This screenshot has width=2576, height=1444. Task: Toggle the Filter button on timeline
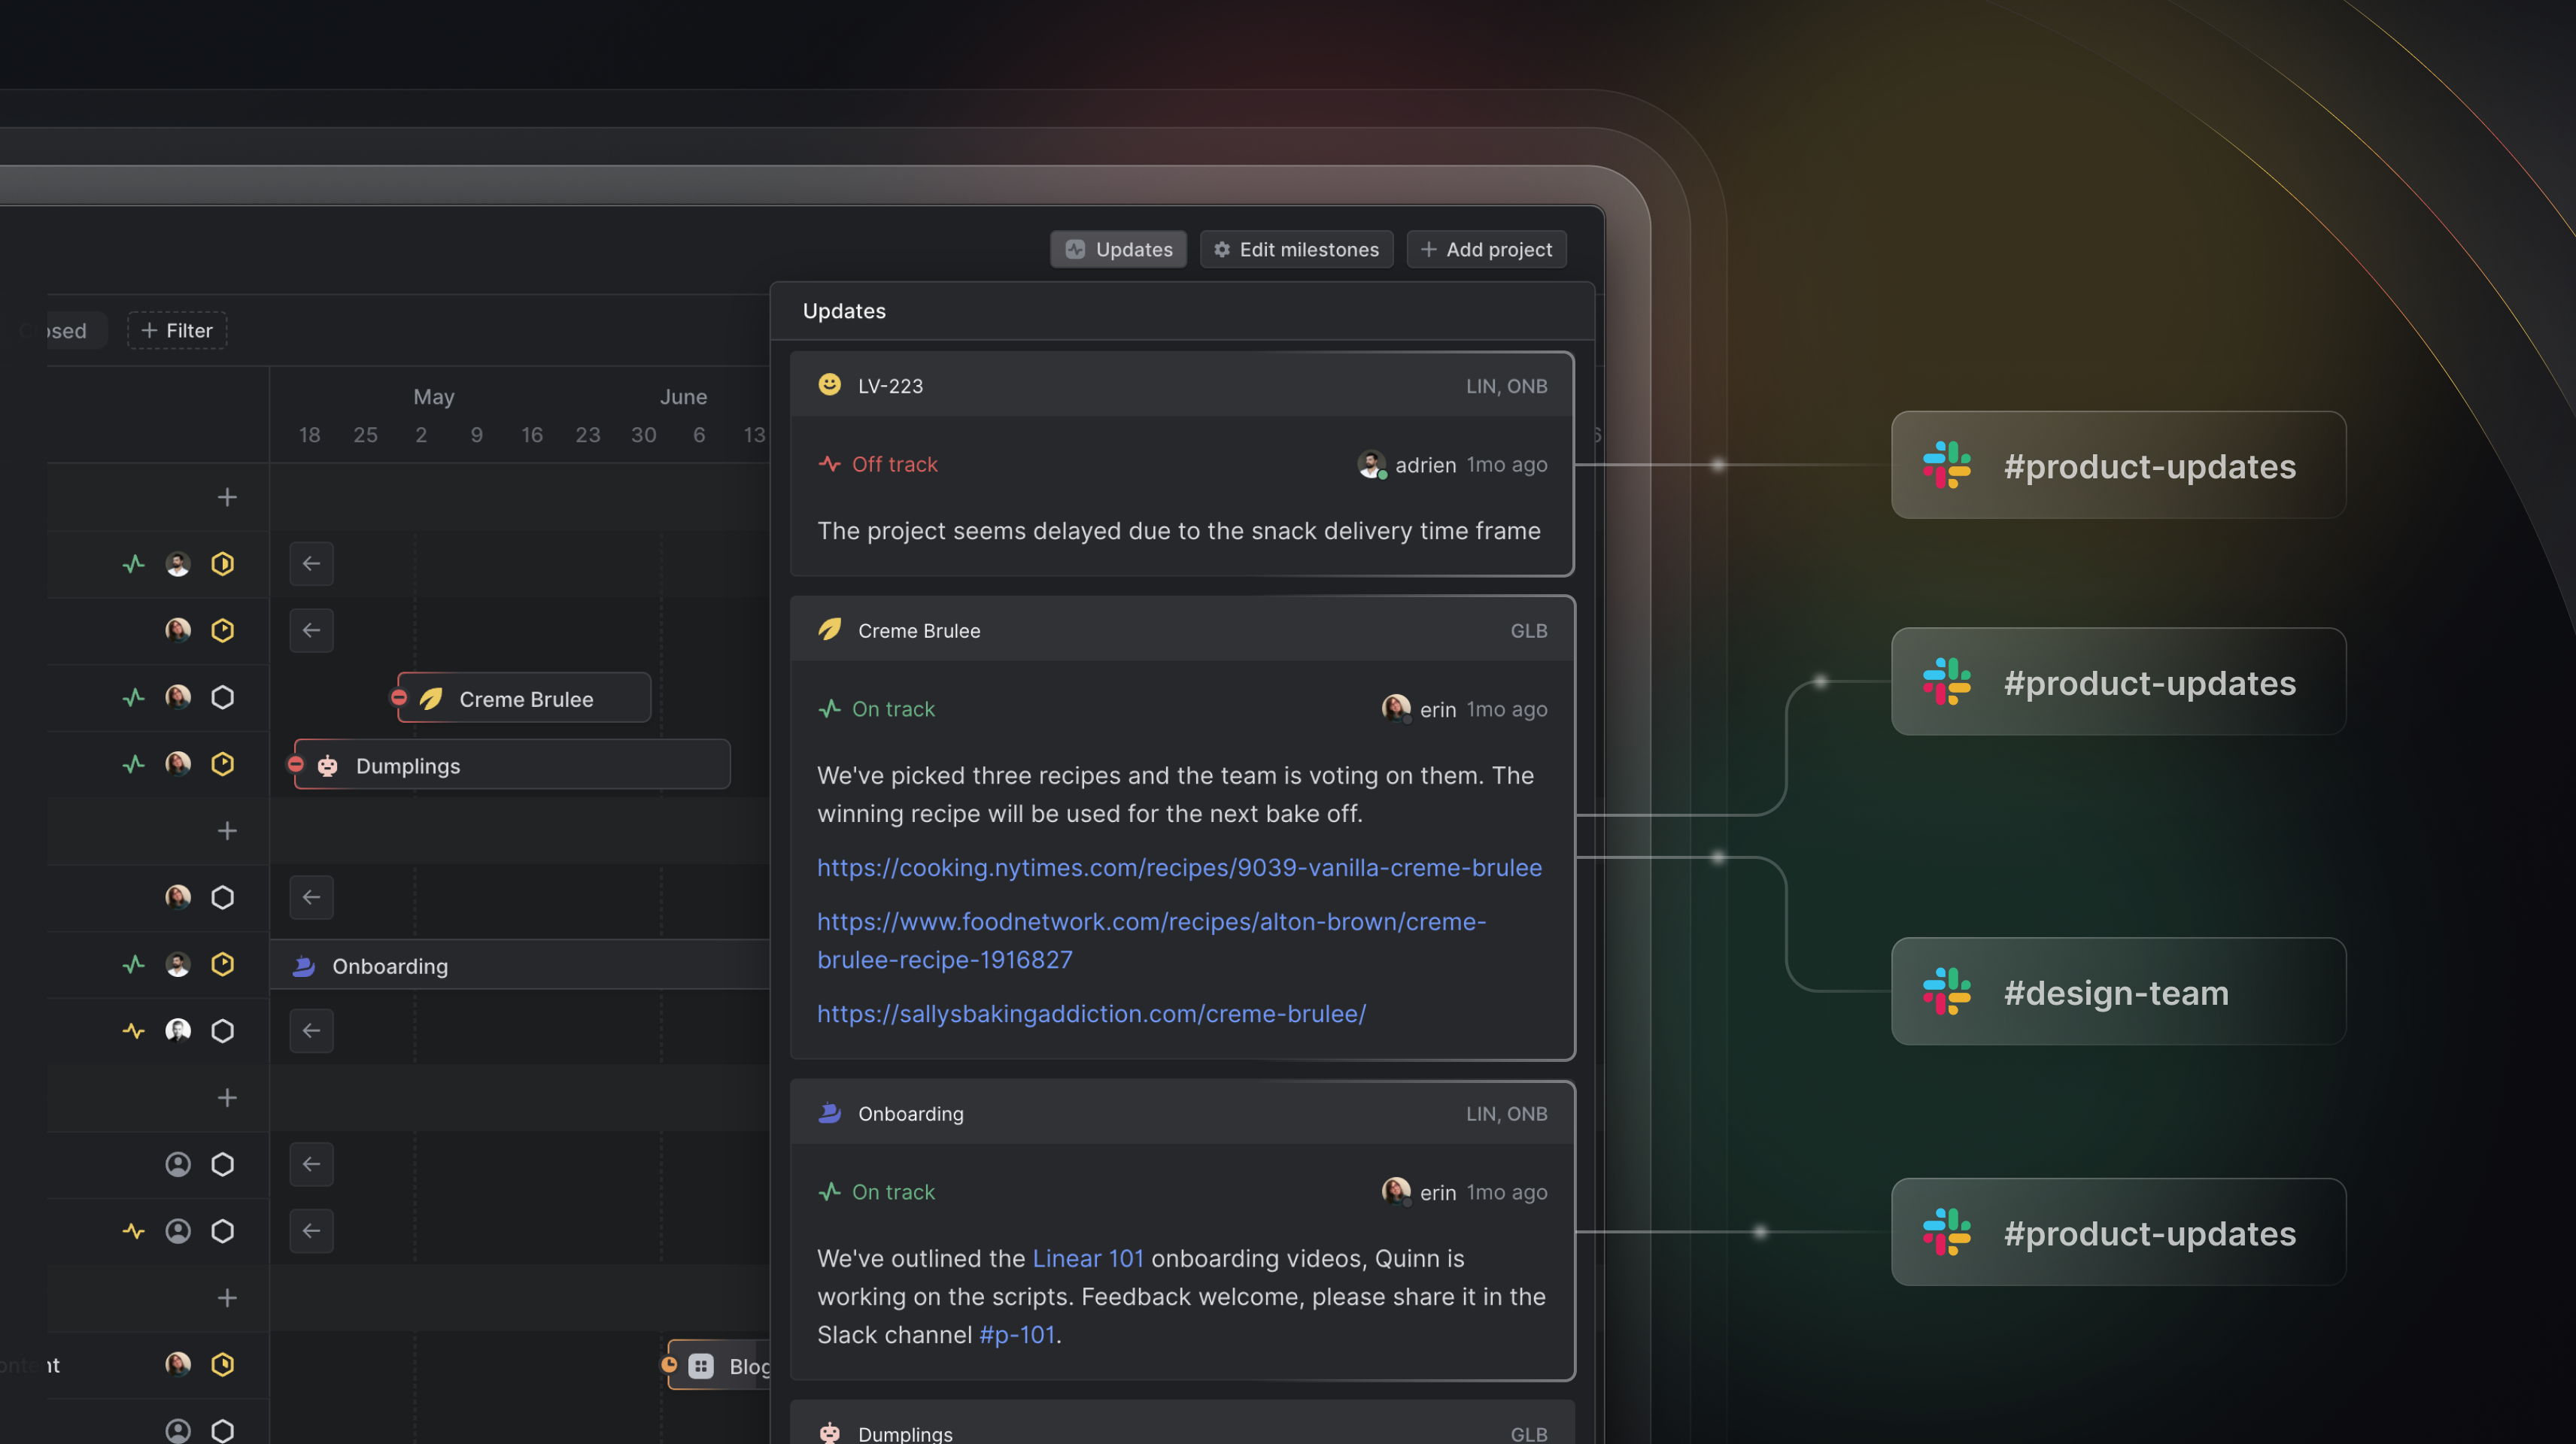tap(177, 329)
